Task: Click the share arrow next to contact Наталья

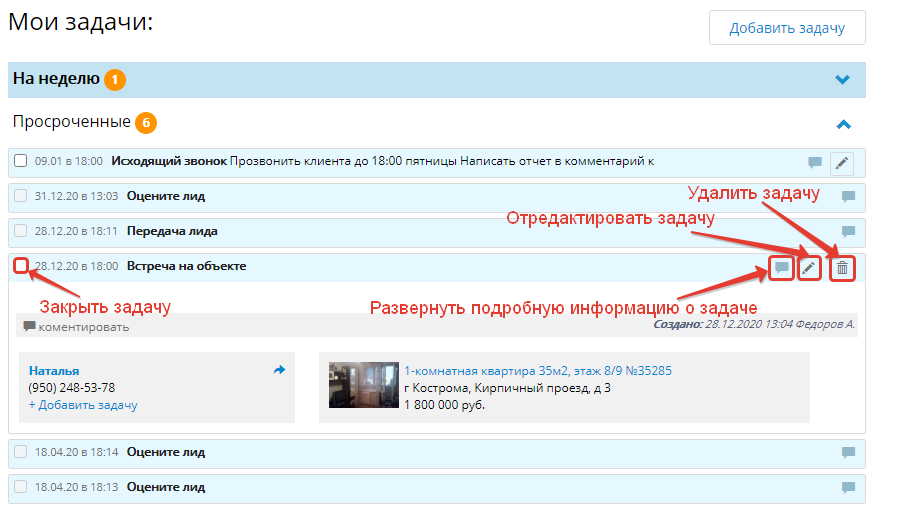Action: pyautogui.click(x=279, y=370)
